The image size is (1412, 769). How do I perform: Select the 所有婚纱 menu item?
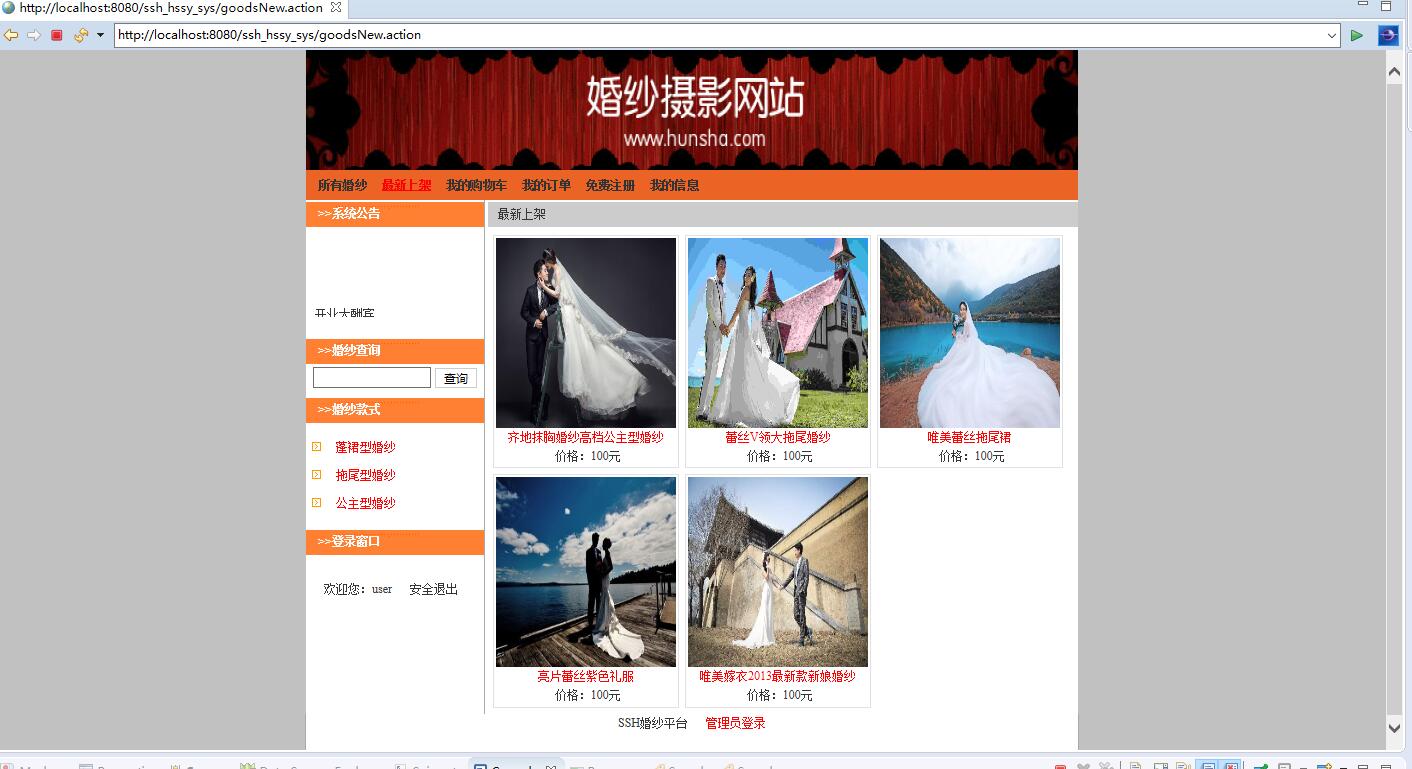point(343,185)
